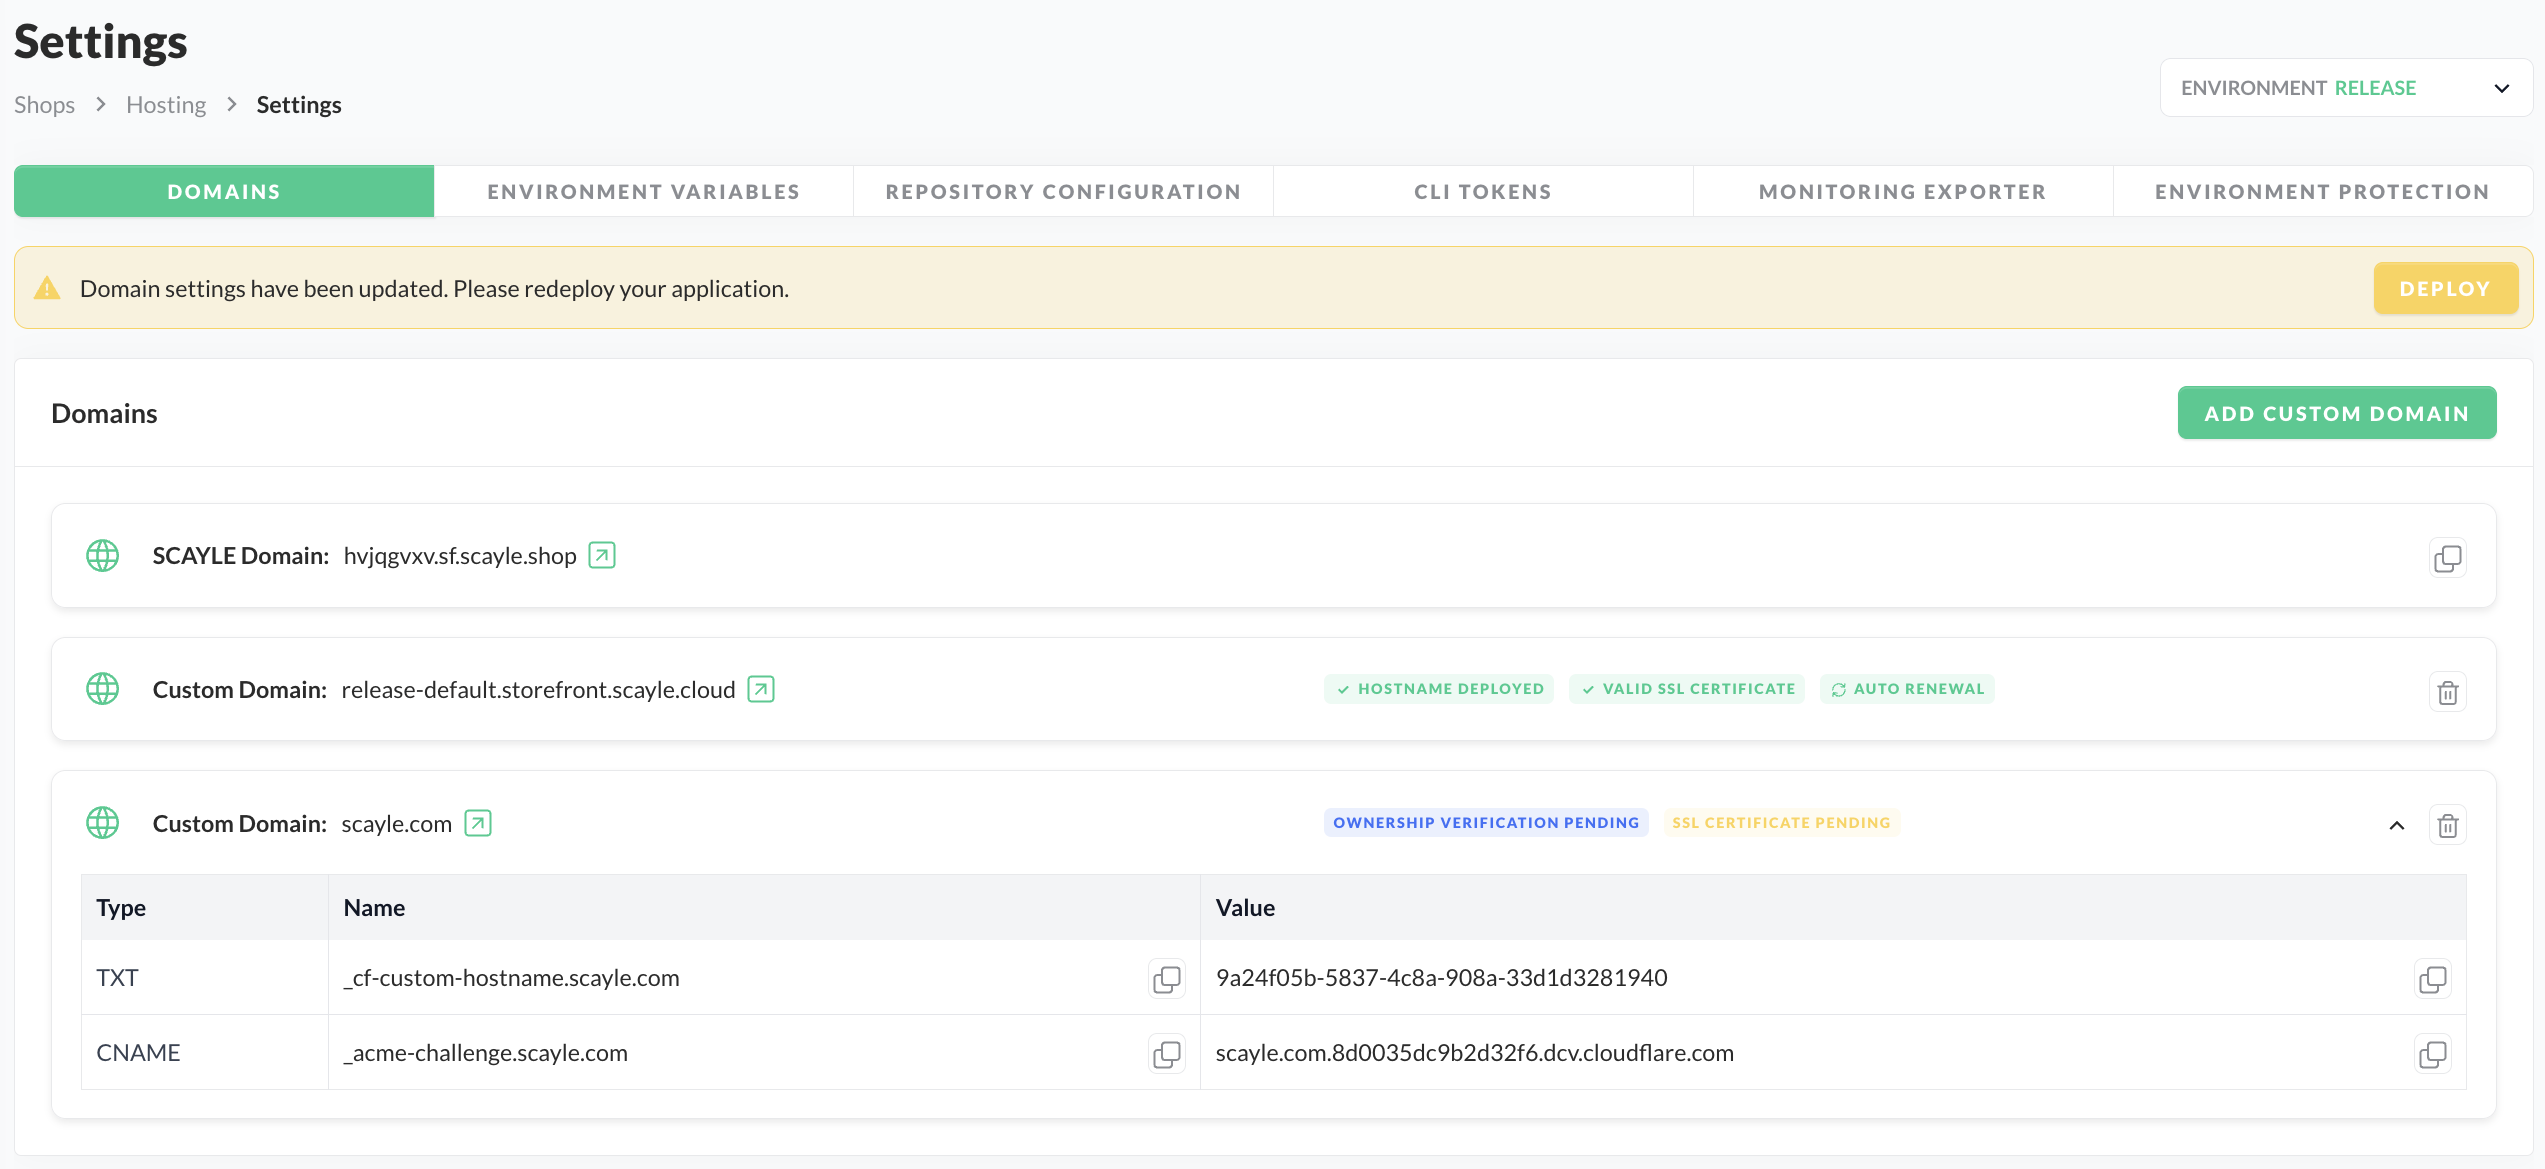The width and height of the screenshot is (2545, 1169).
Task: Open the Environment Release dropdown
Action: [2345, 88]
